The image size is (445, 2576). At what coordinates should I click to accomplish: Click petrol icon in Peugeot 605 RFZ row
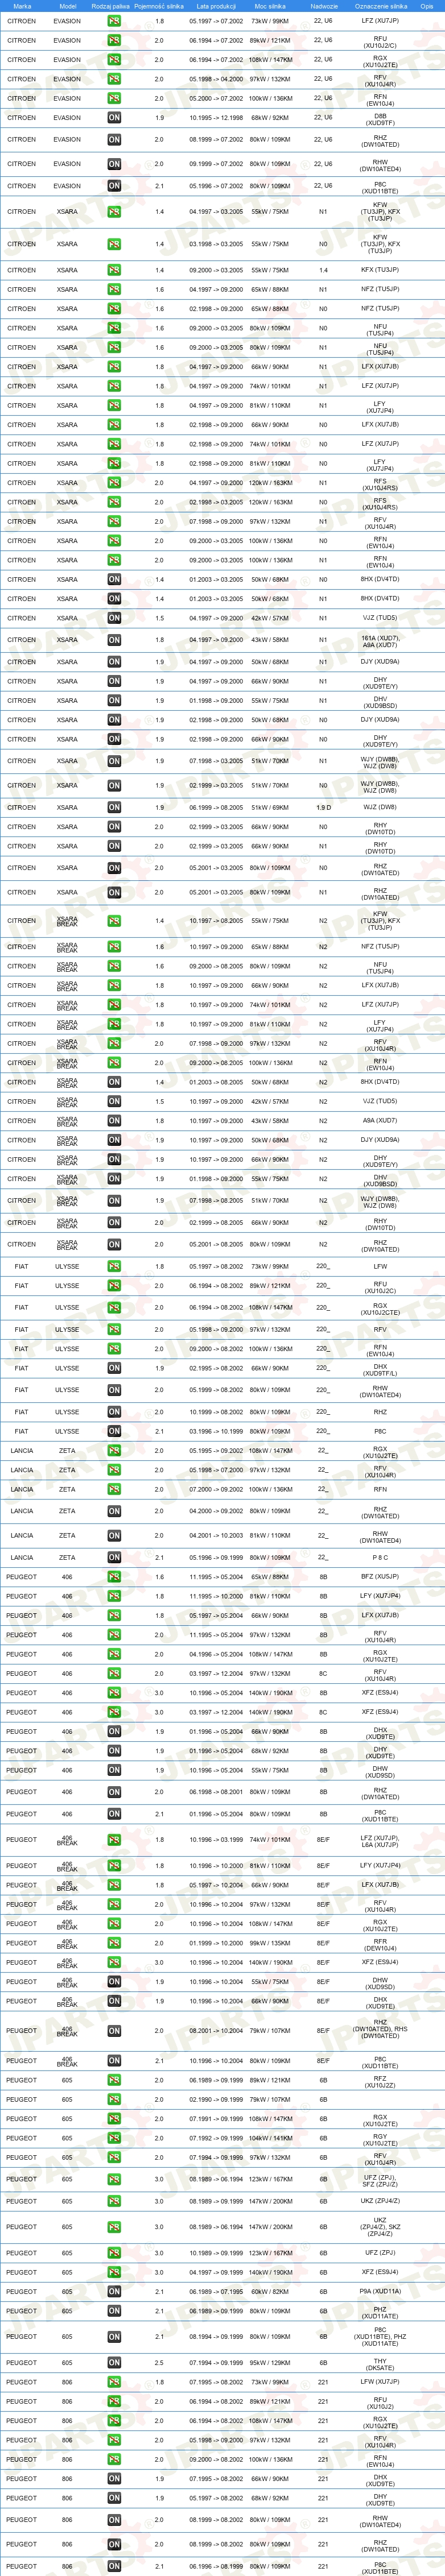pos(114,2080)
